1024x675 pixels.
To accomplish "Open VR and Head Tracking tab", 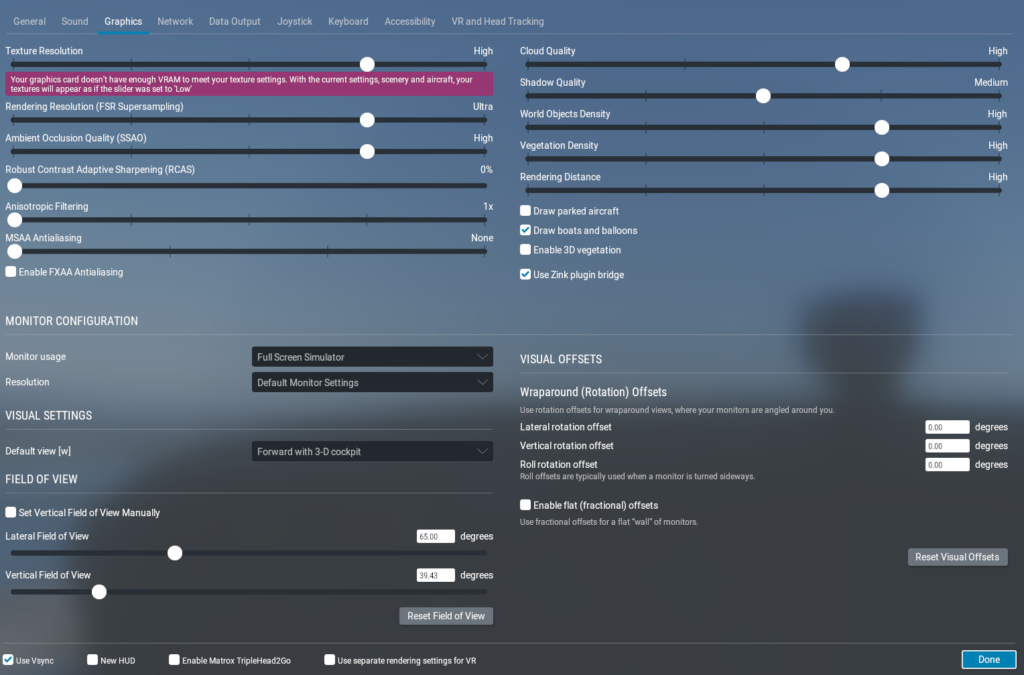I will coord(498,22).
